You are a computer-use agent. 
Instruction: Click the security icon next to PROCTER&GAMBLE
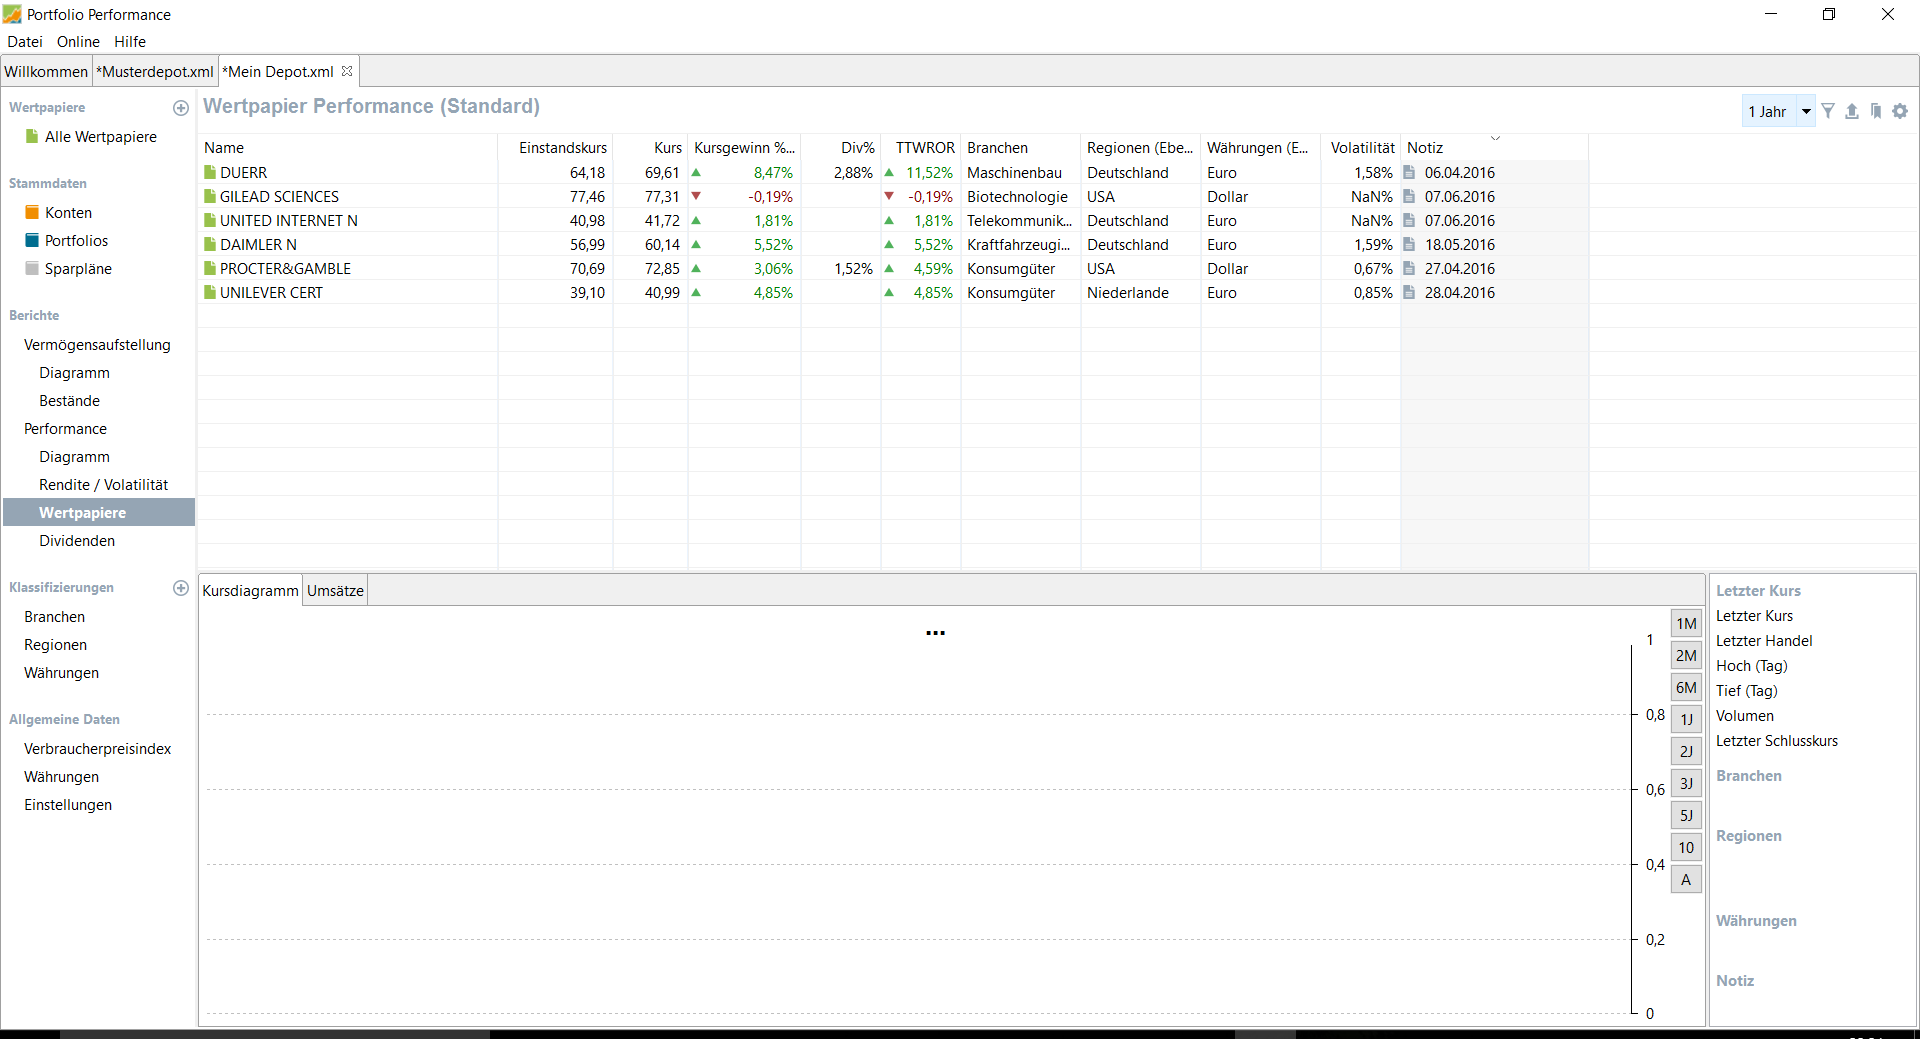[210, 268]
